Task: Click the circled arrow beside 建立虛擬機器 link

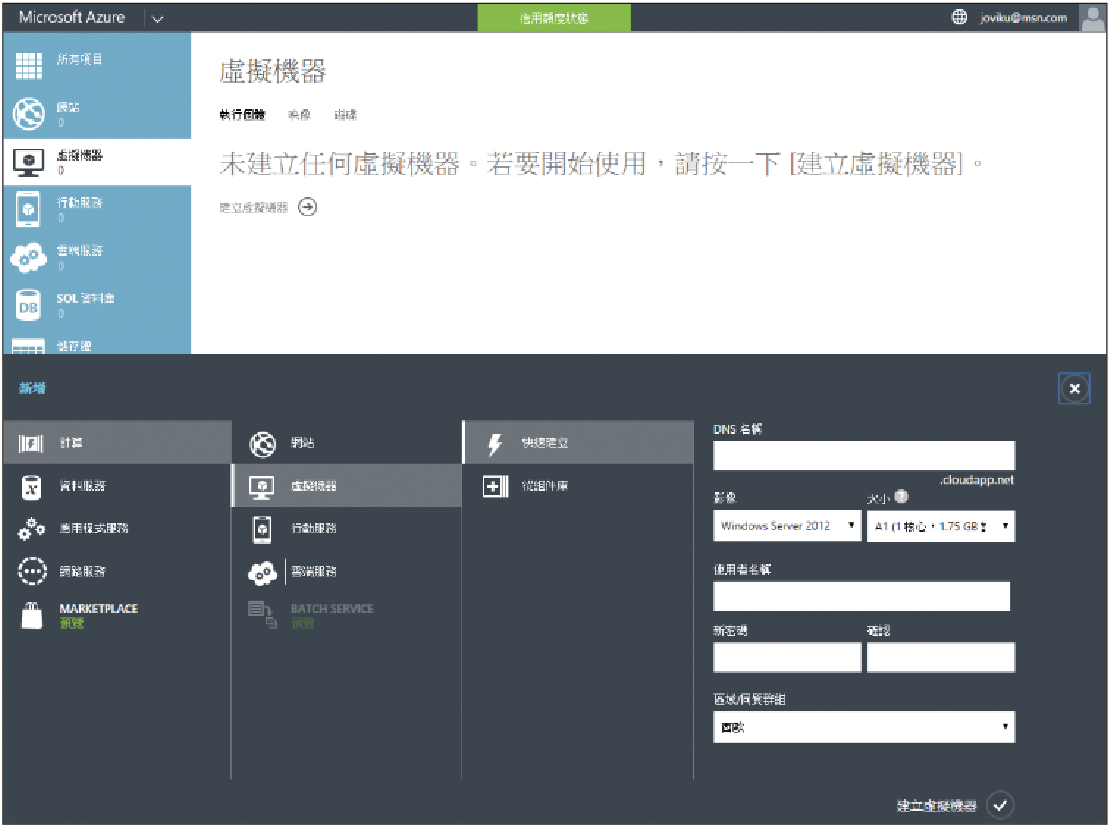Action: (x=308, y=208)
